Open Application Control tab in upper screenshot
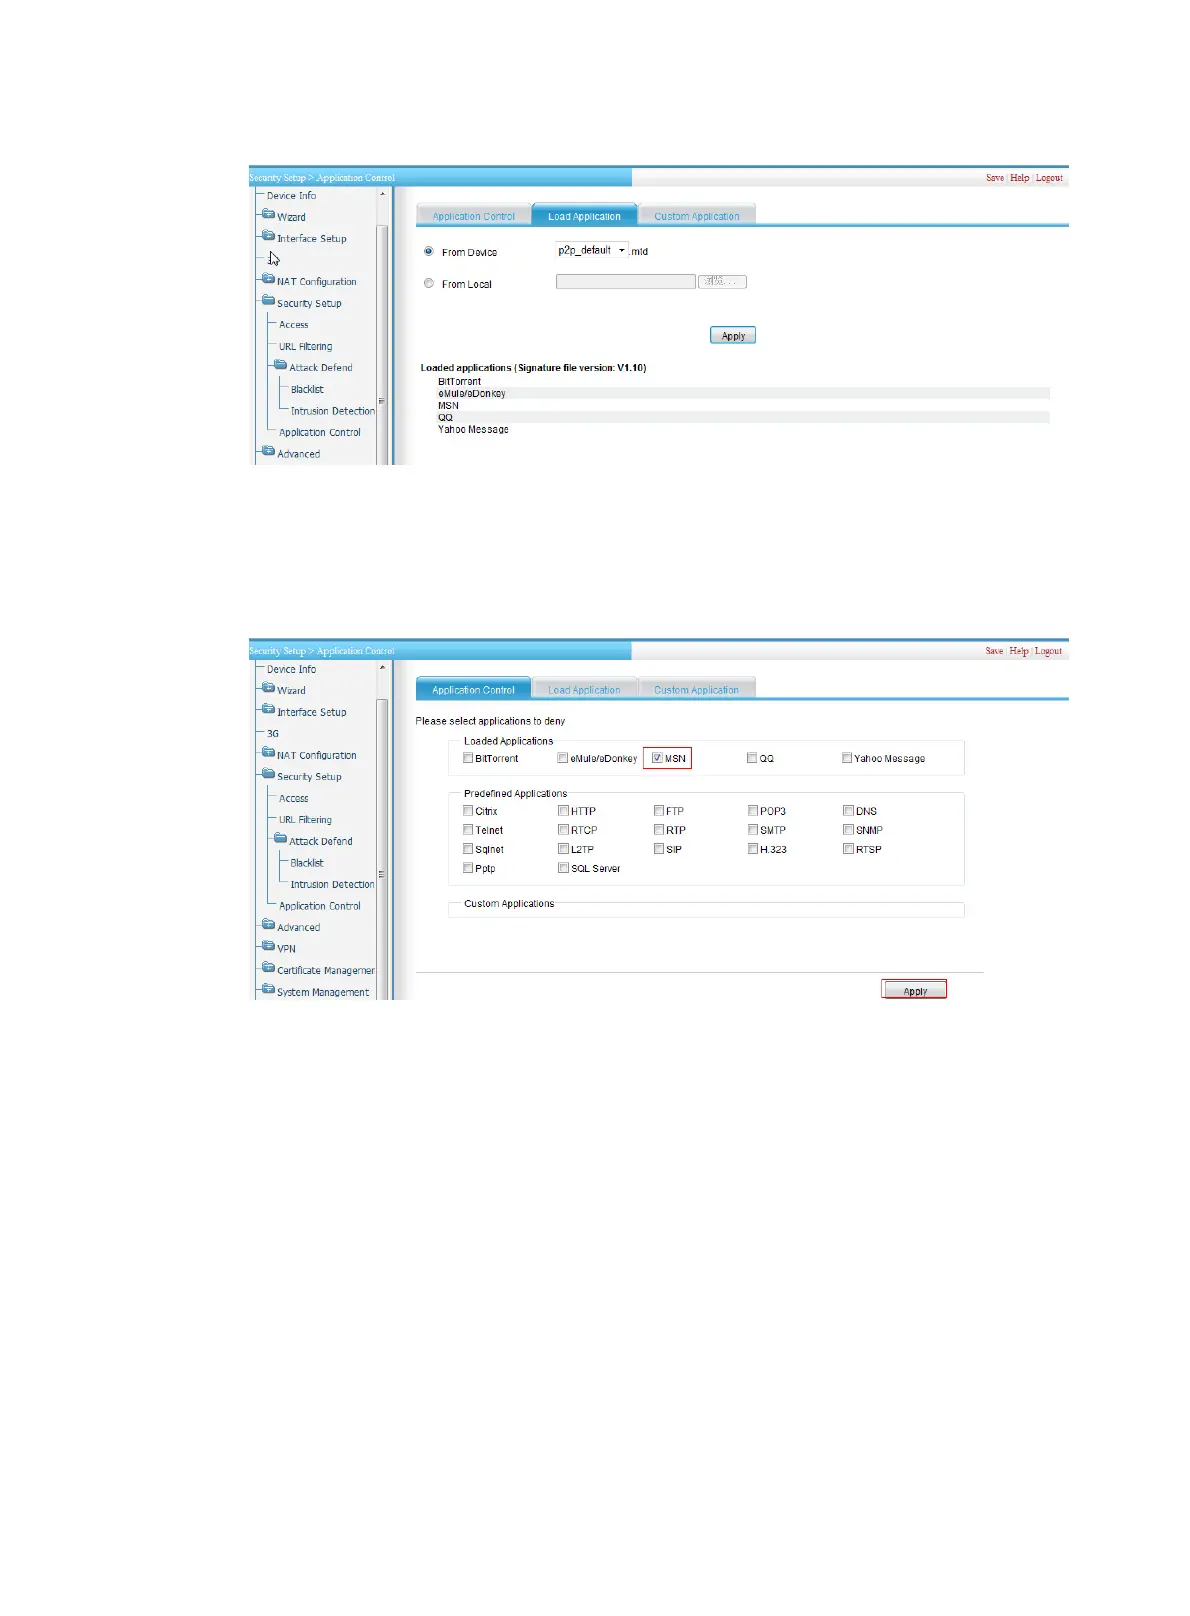 (x=473, y=216)
